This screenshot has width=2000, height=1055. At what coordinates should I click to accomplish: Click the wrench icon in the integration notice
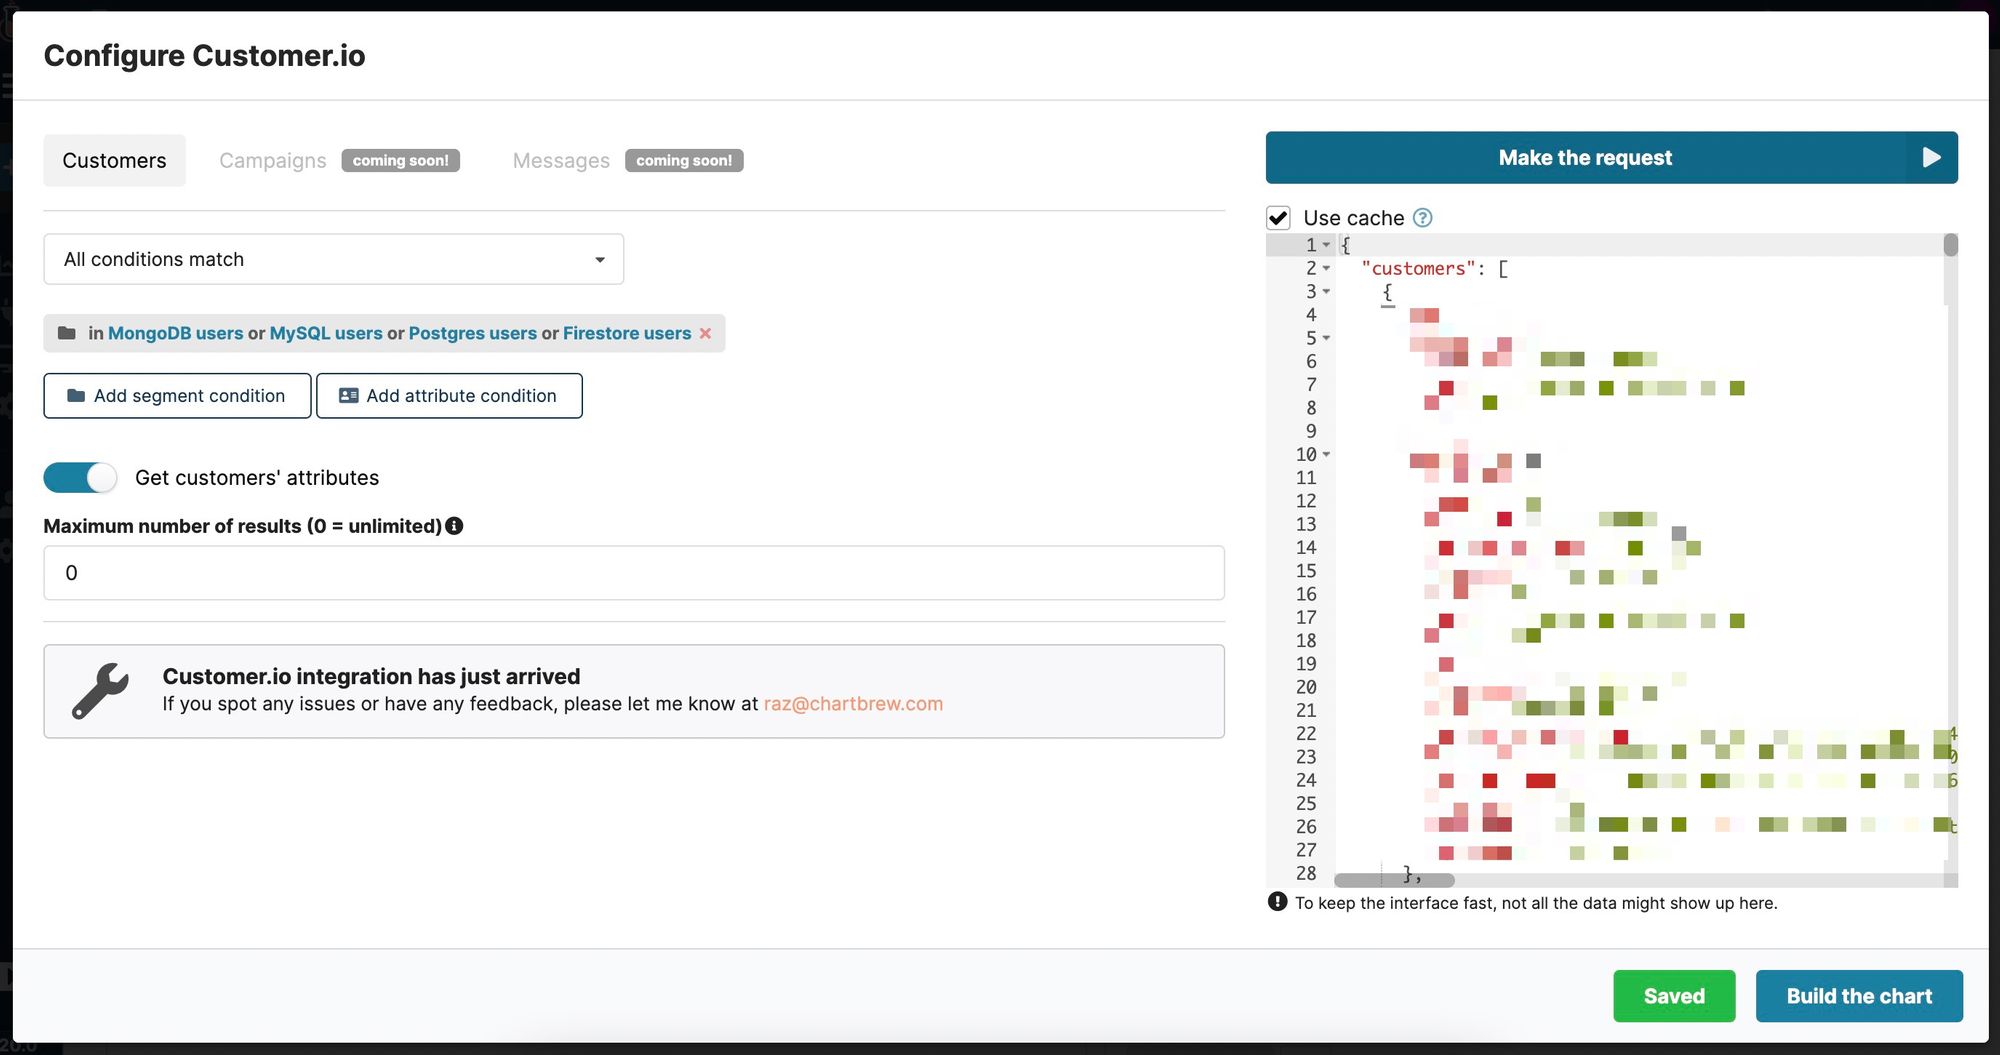[x=100, y=690]
